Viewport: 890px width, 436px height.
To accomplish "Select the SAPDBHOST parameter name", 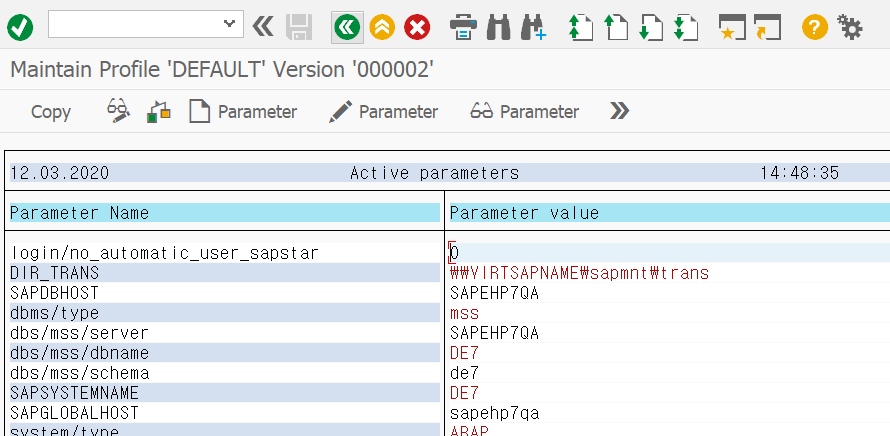I will point(54,293).
